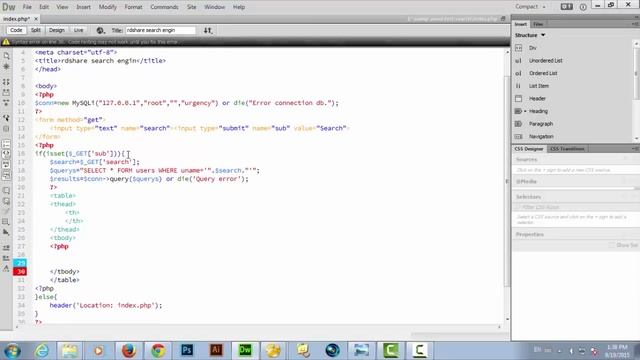The width and height of the screenshot is (640, 360).
Task: Open the Preview in Browser globe menu
Action: click(x=100, y=30)
